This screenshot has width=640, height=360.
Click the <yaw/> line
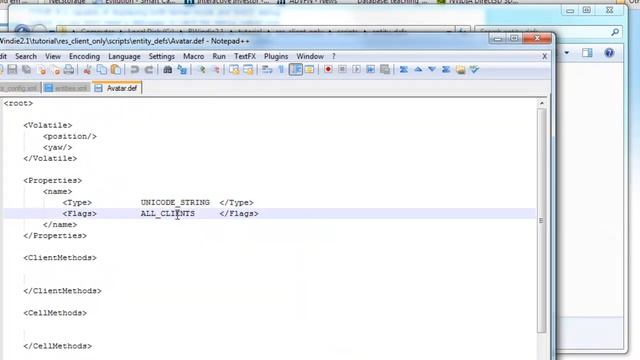(58, 147)
